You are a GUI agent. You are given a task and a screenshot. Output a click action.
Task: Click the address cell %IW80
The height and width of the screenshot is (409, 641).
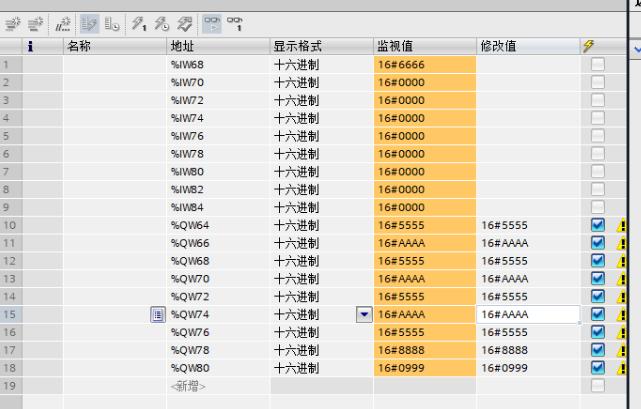click(x=218, y=172)
